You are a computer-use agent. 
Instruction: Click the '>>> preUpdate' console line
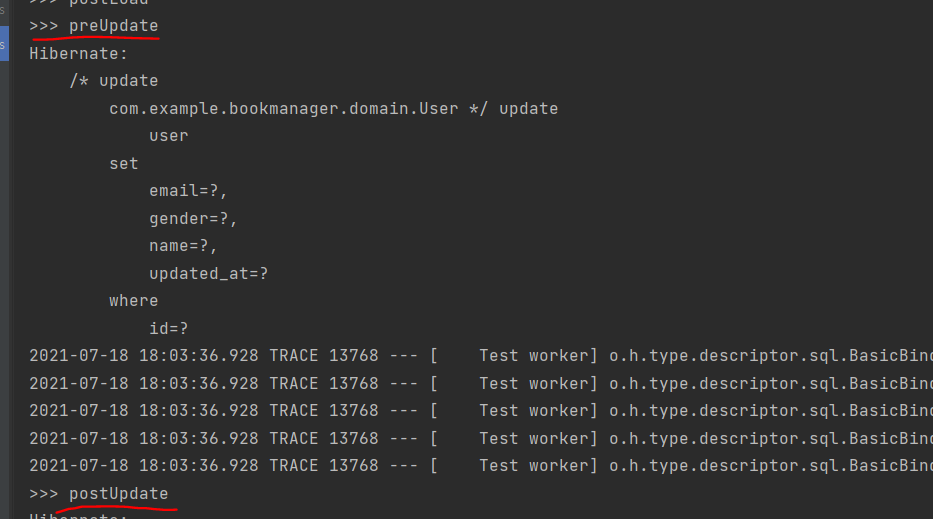(93, 26)
